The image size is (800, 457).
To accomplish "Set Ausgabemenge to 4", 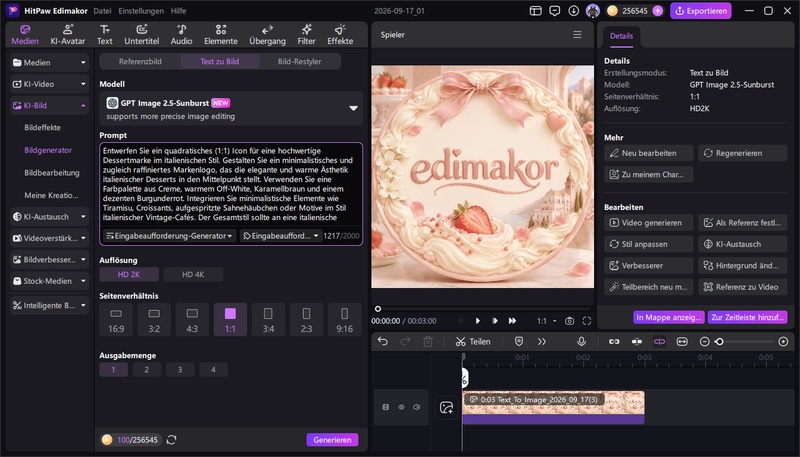I will pos(213,370).
